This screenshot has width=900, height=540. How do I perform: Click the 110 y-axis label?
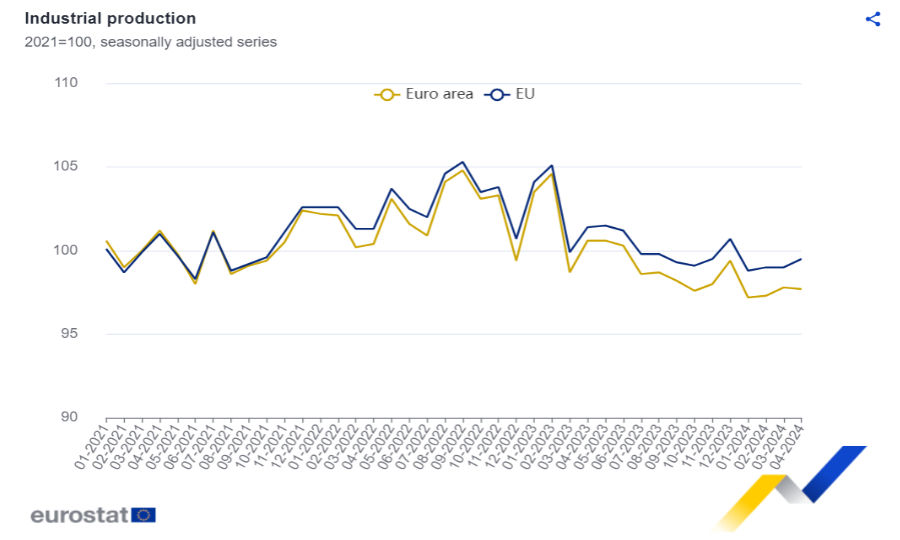pos(66,83)
